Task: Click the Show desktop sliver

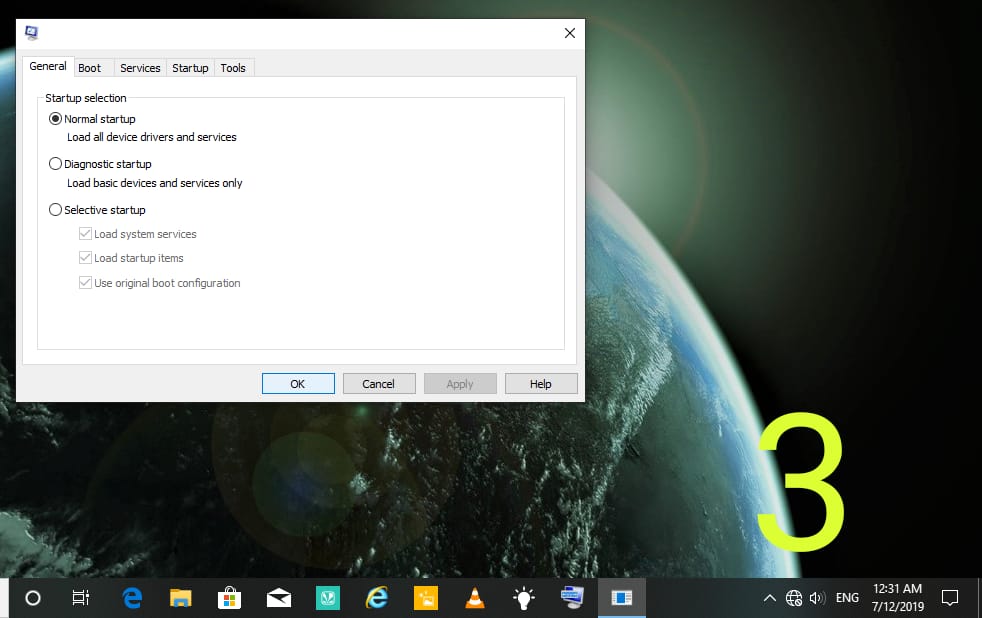Action: pos(979,598)
